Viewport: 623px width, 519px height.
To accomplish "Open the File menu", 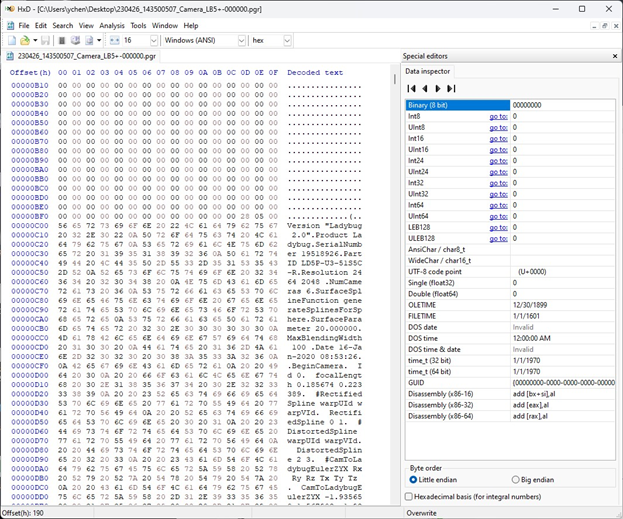I will tap(24, 26).
